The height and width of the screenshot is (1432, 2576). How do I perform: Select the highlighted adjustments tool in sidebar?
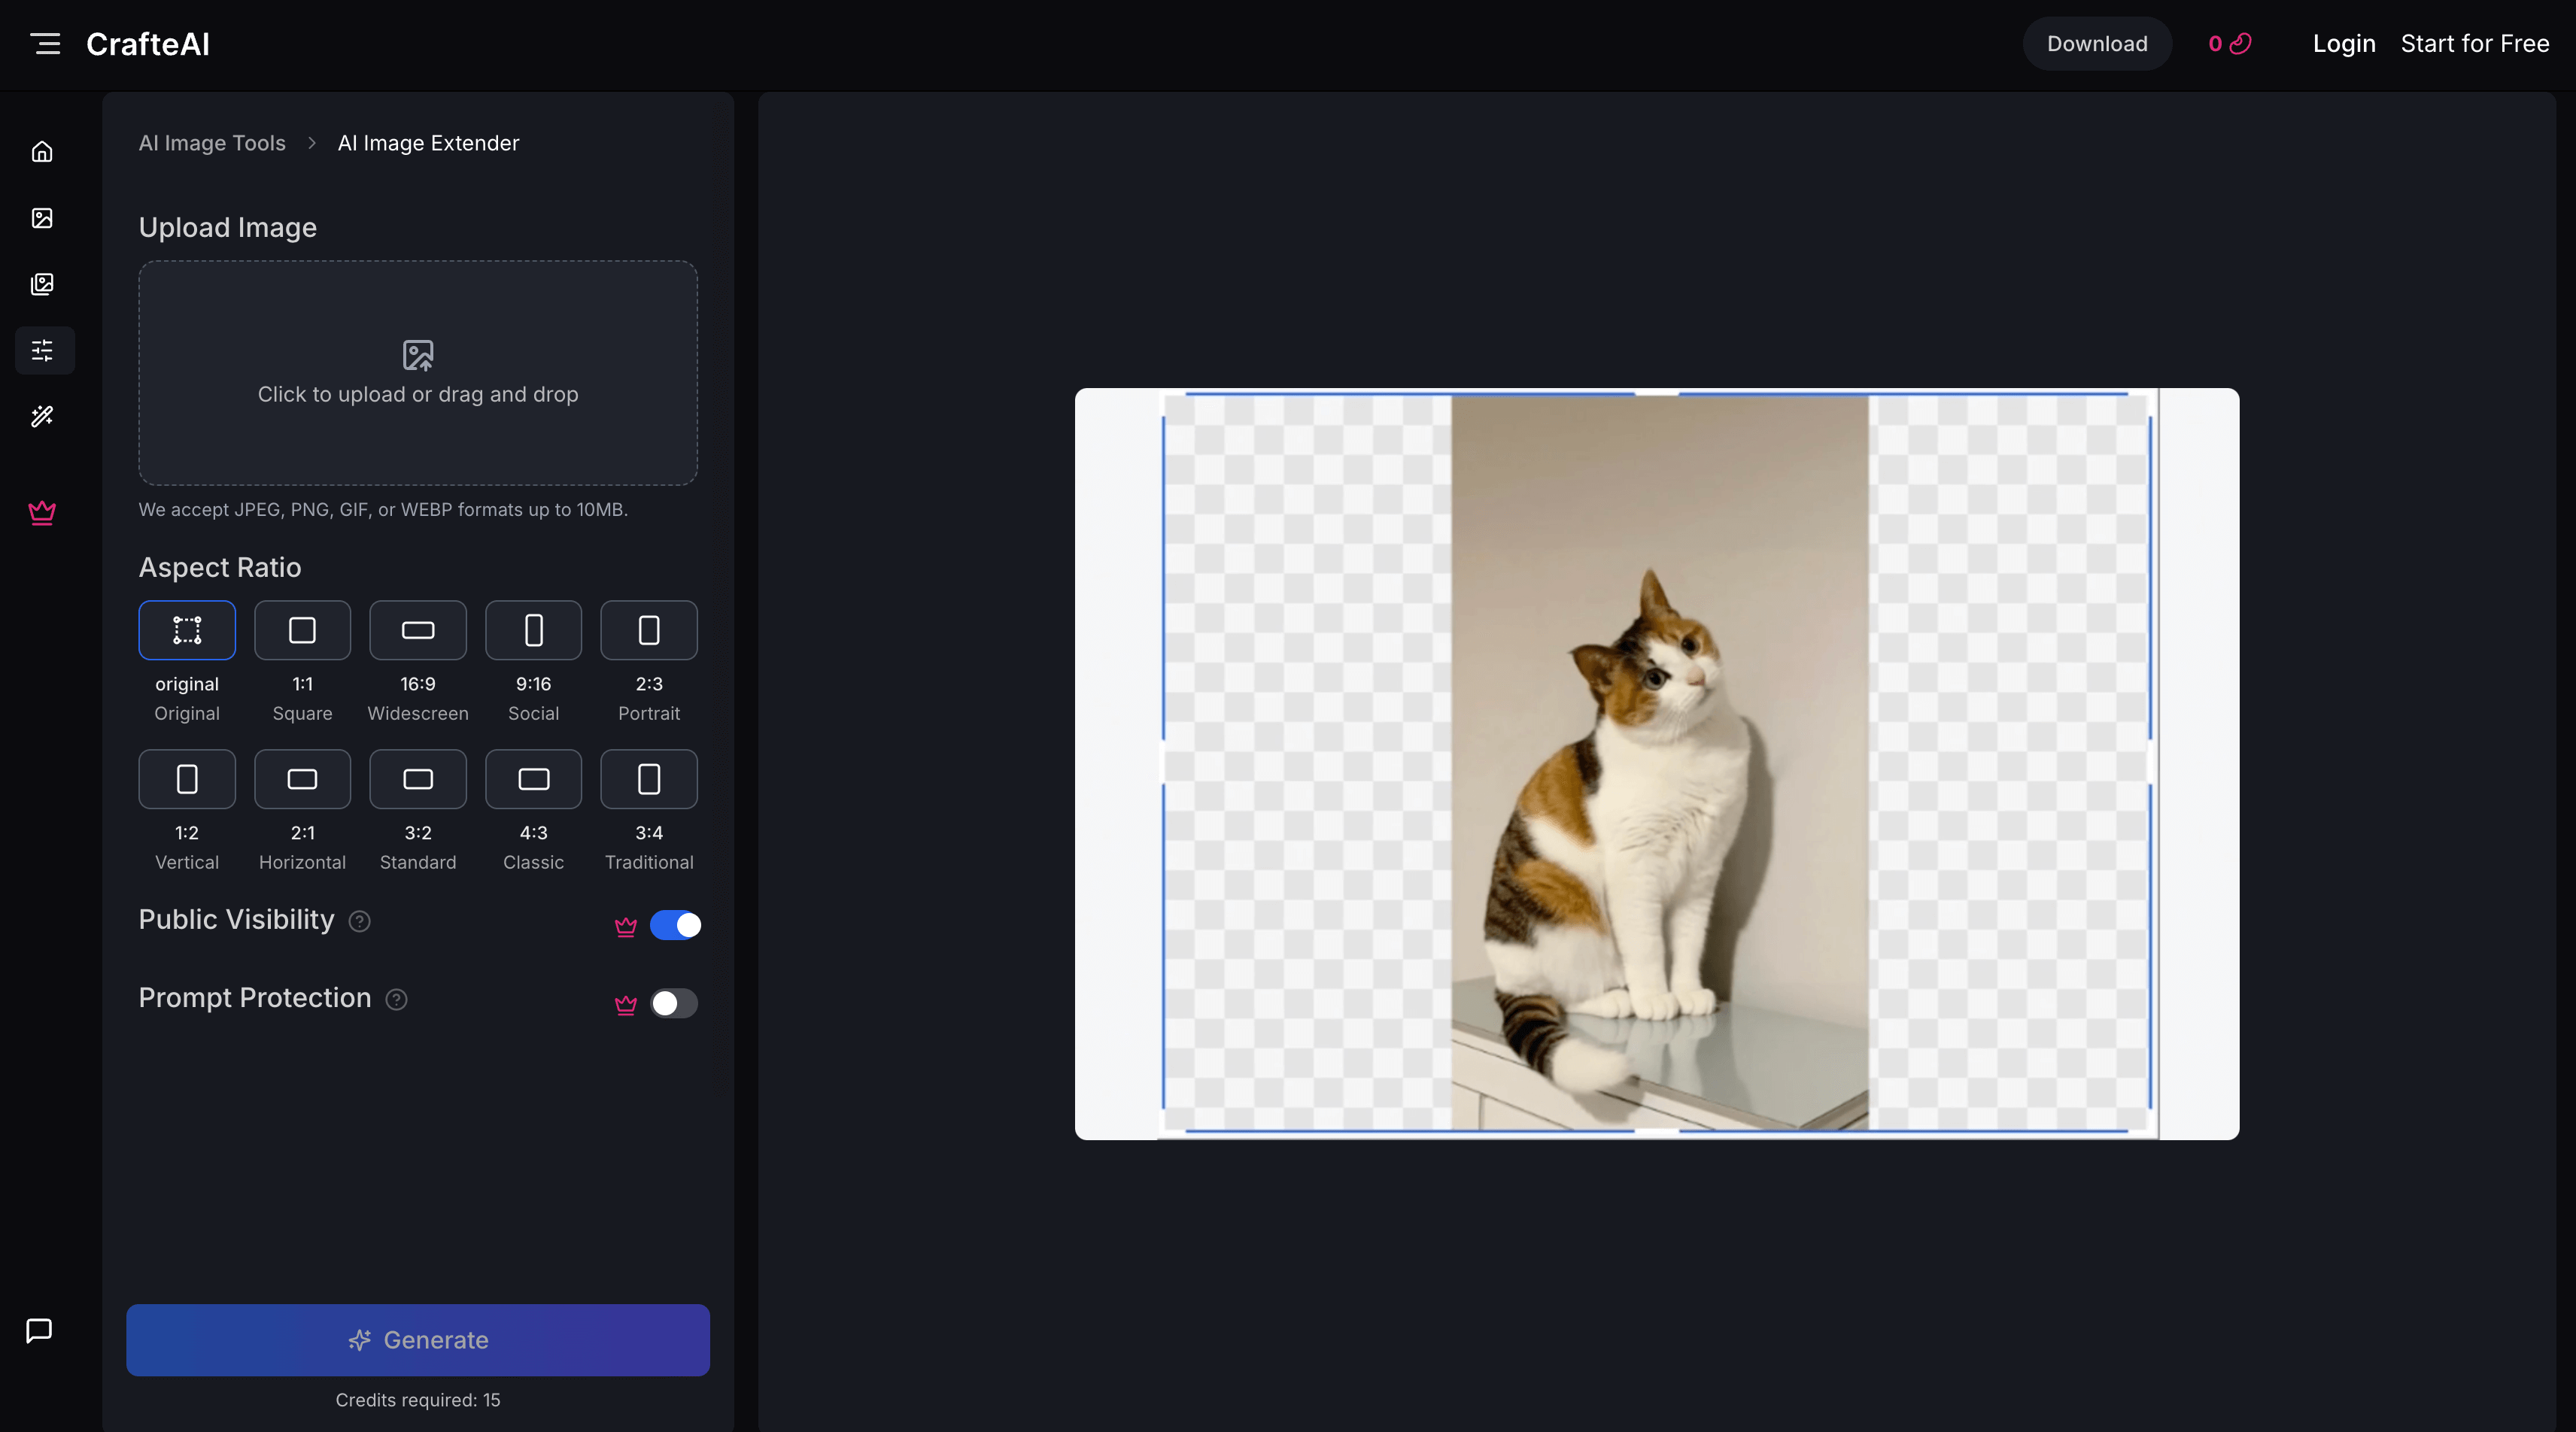tap(42, 350)
